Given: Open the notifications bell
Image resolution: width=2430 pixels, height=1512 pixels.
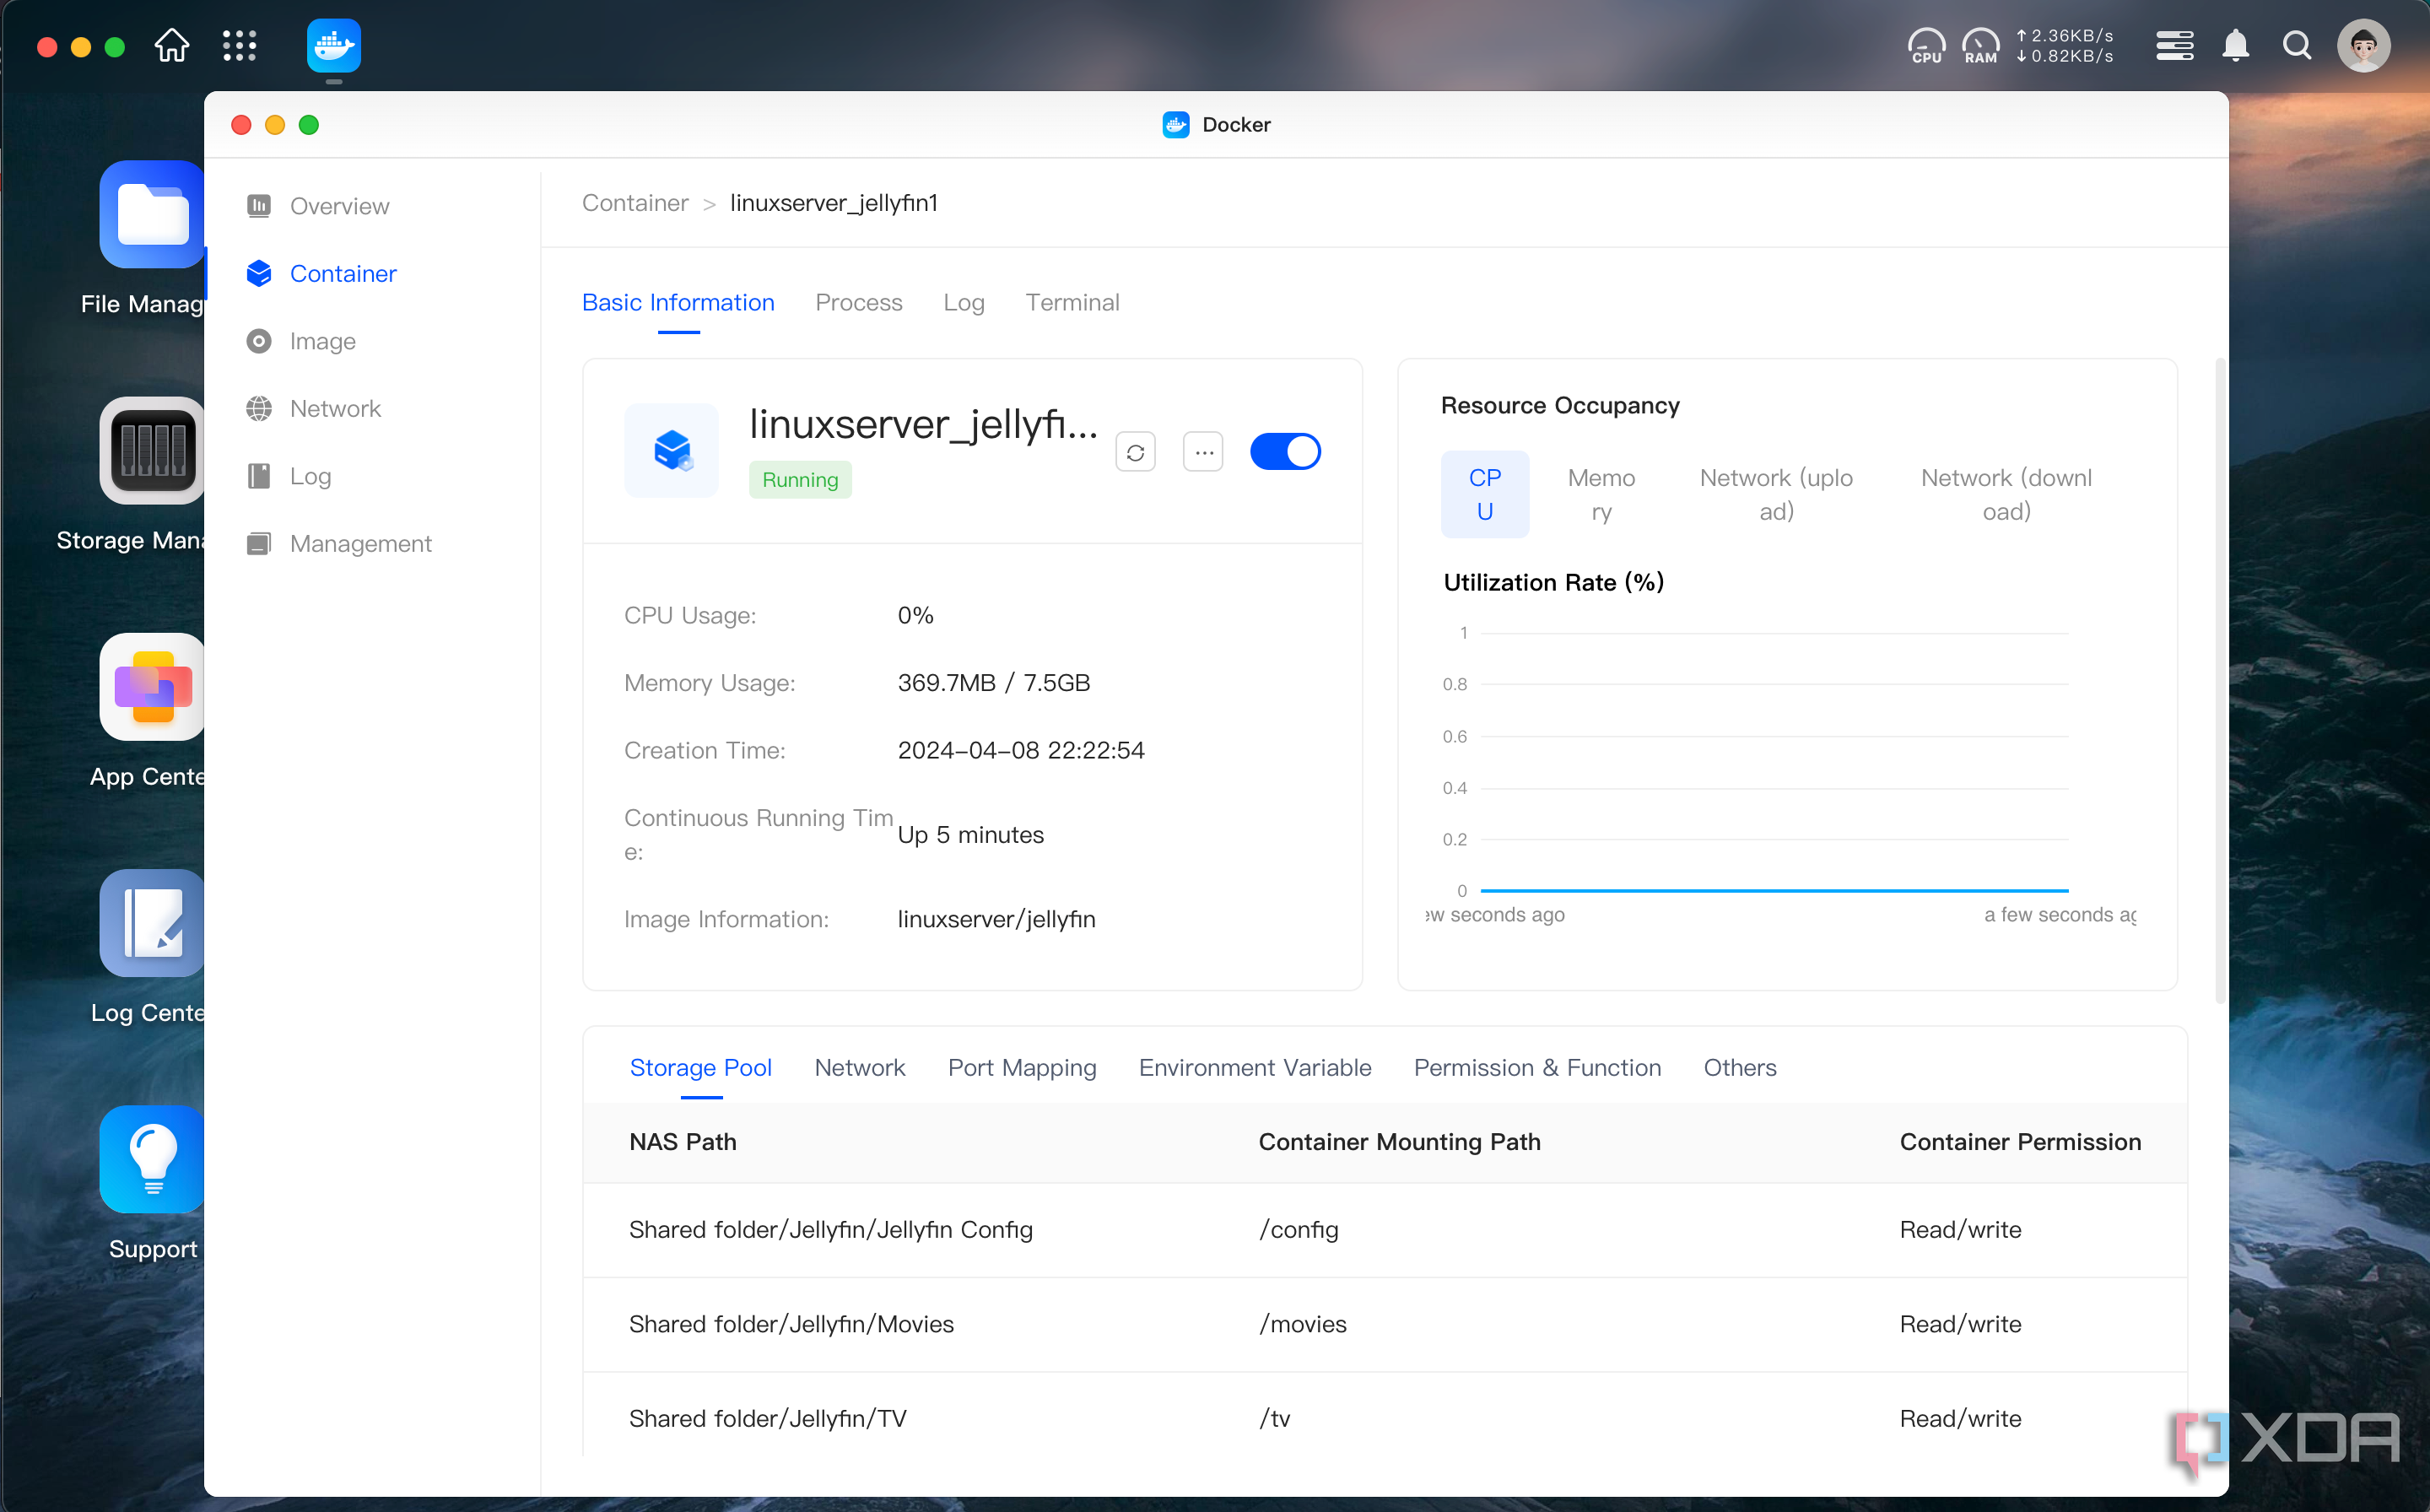Looking at the screenshot, I should (x=2236, y=45).
